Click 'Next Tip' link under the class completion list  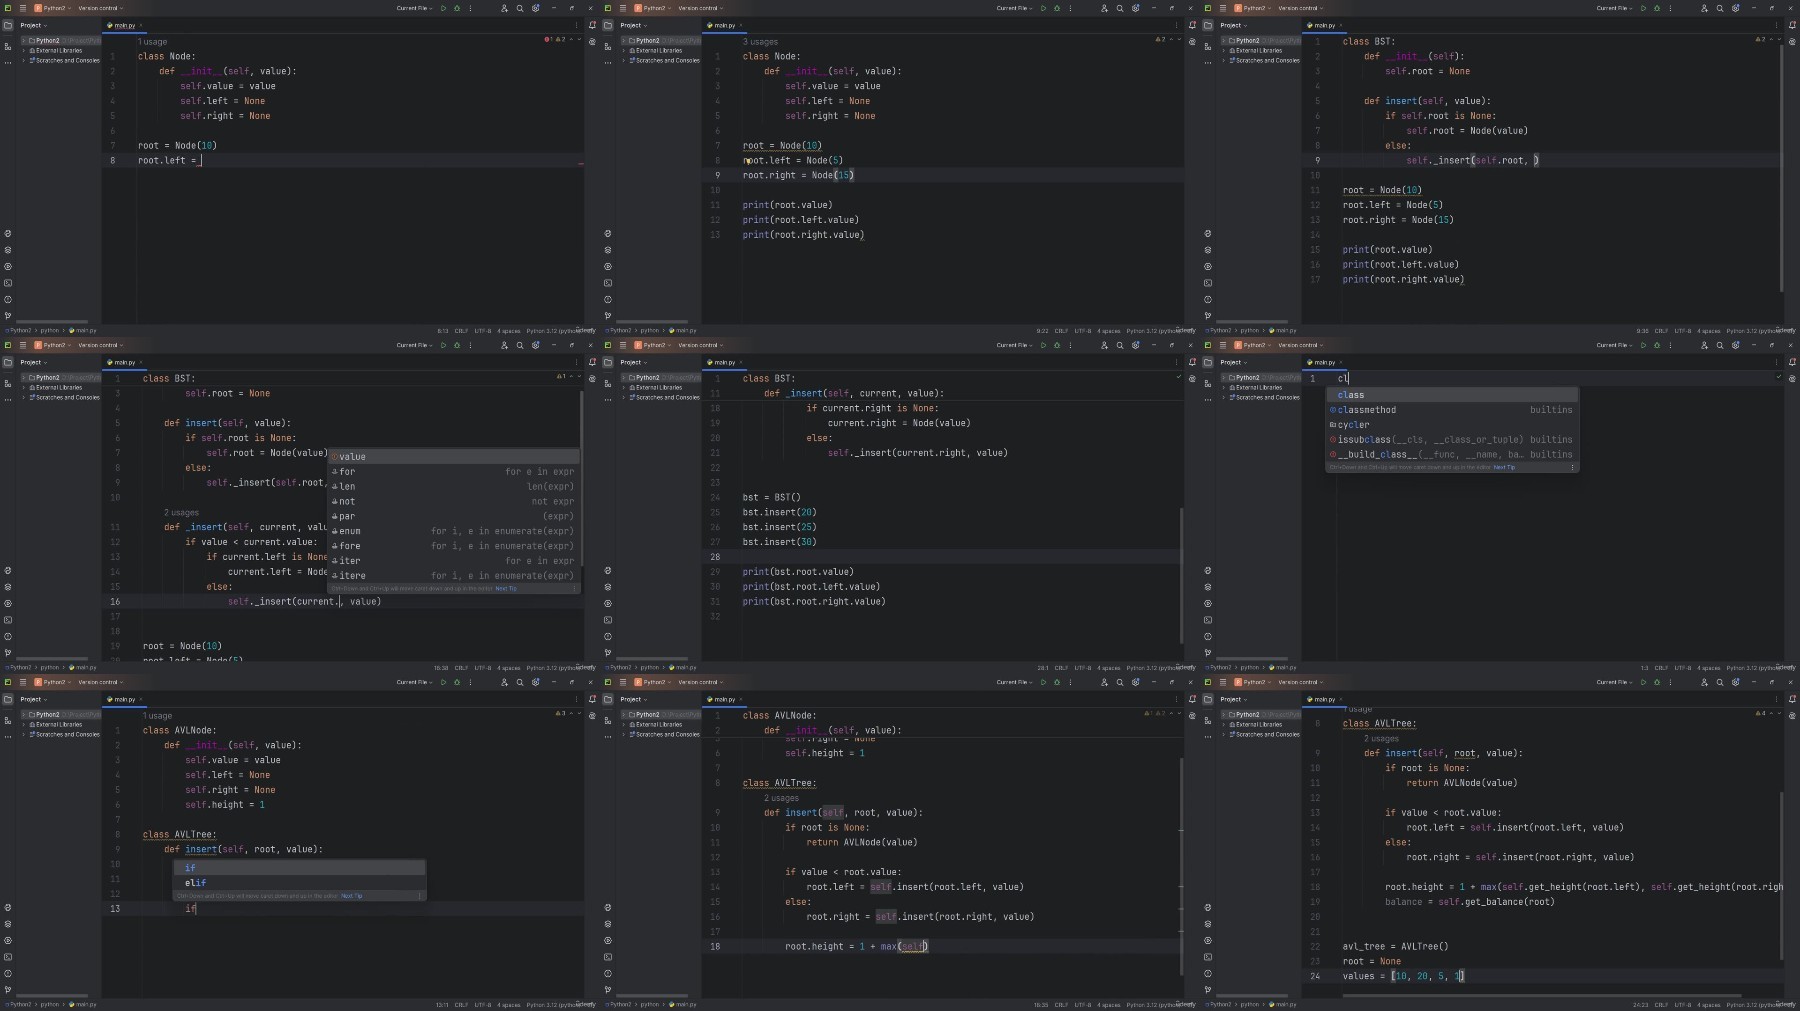pyautogui.click(x=1504, y=467)
